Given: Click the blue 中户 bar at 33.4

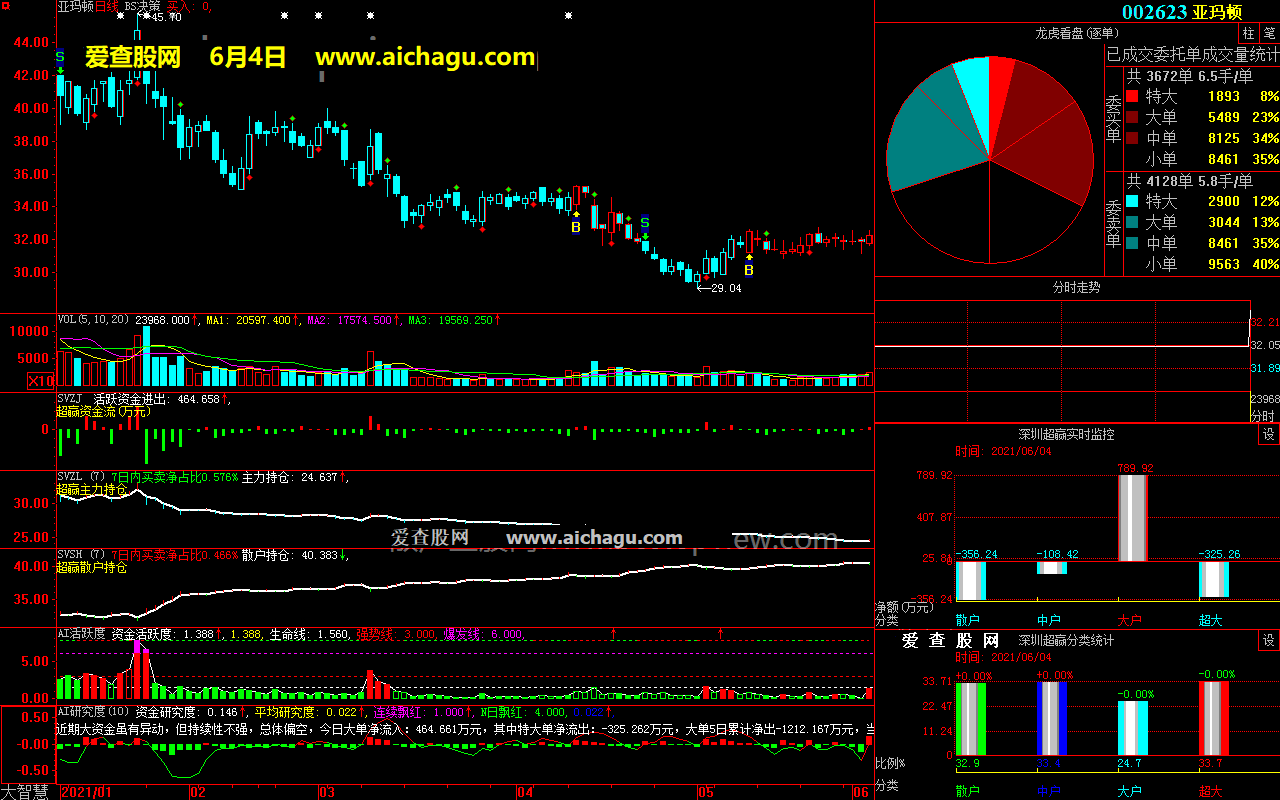Looking at the screenshot, I should point(1052,718).
